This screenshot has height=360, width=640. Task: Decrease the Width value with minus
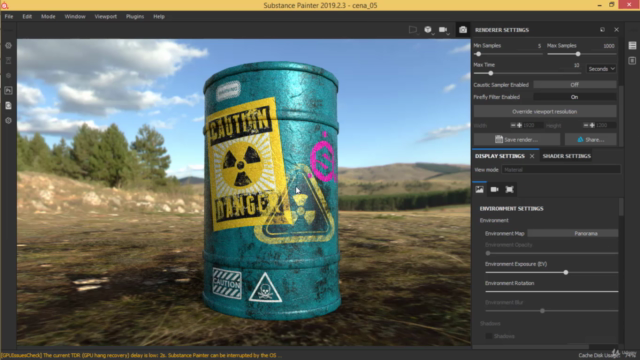[x=513, y=125]
